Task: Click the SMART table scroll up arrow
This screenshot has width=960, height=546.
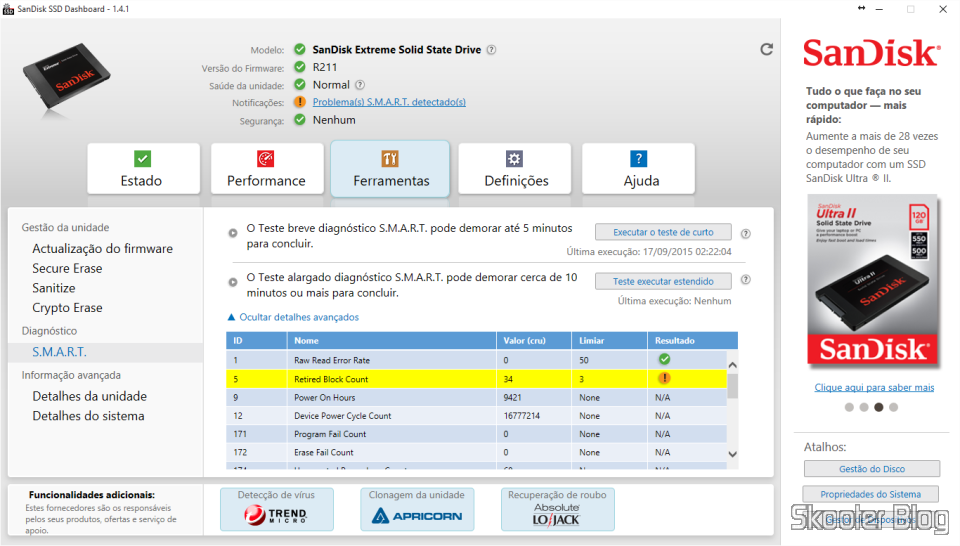Action: click(x=732, y=365)
